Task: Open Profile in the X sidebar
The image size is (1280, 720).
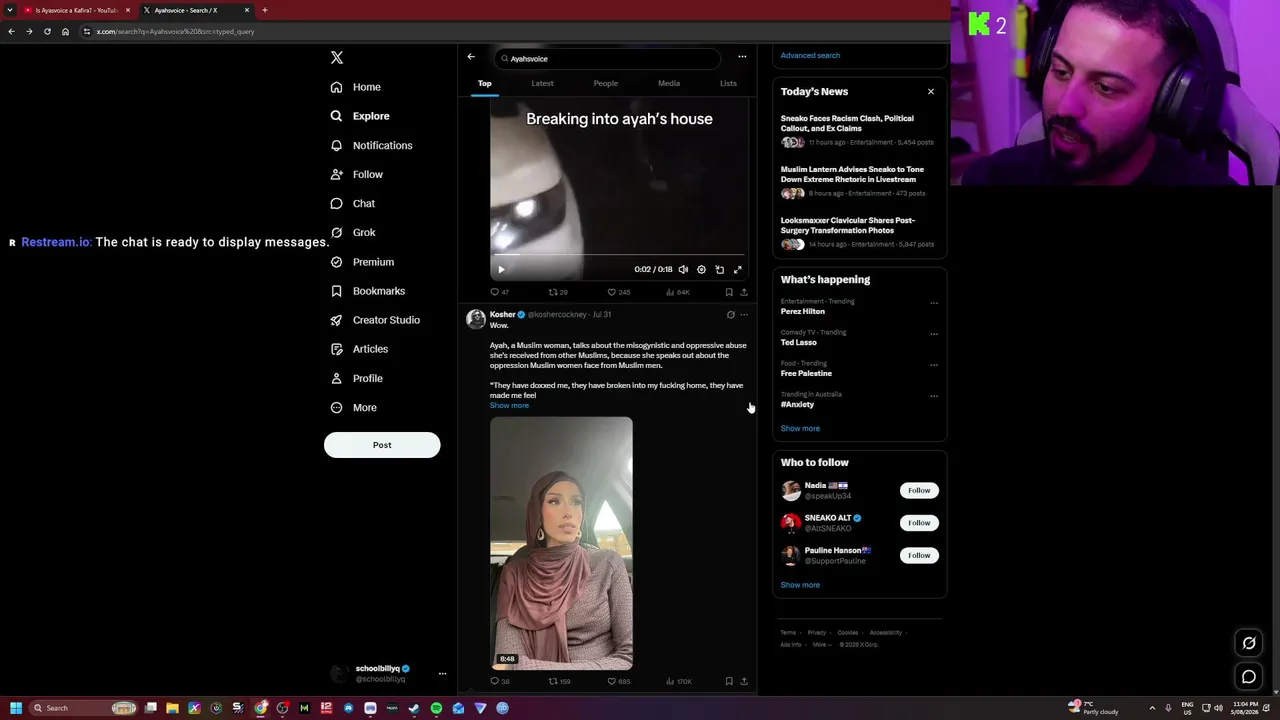Action: (357, 379)
